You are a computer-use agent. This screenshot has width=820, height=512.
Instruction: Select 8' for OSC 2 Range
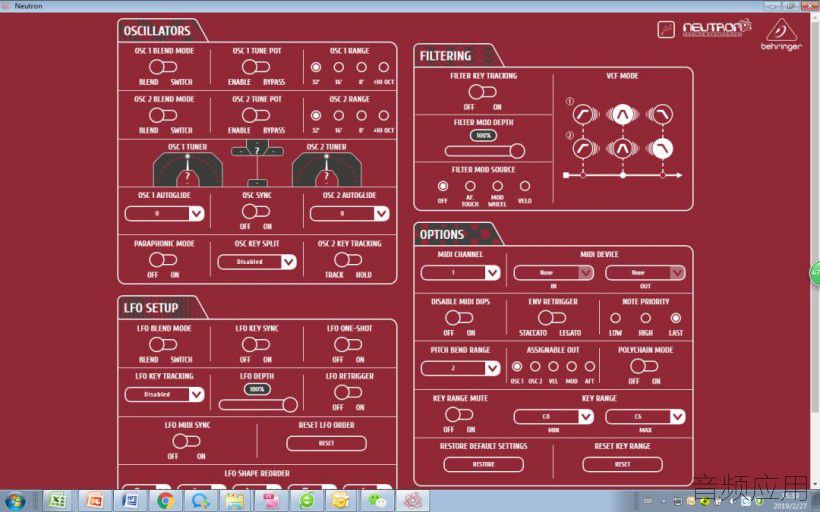(x=361, y=115)
